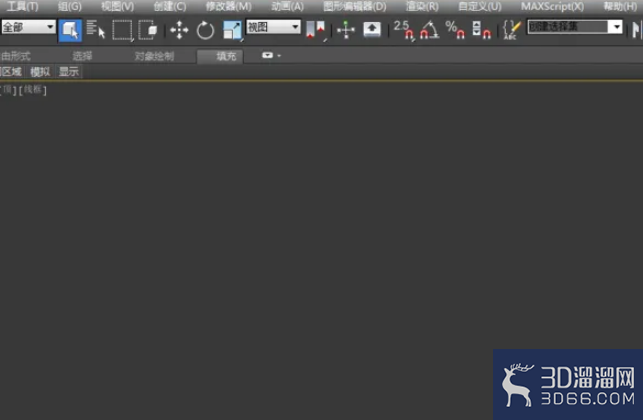
Task: Toggle Percent Snap button
Action: [x=455, y=30]
